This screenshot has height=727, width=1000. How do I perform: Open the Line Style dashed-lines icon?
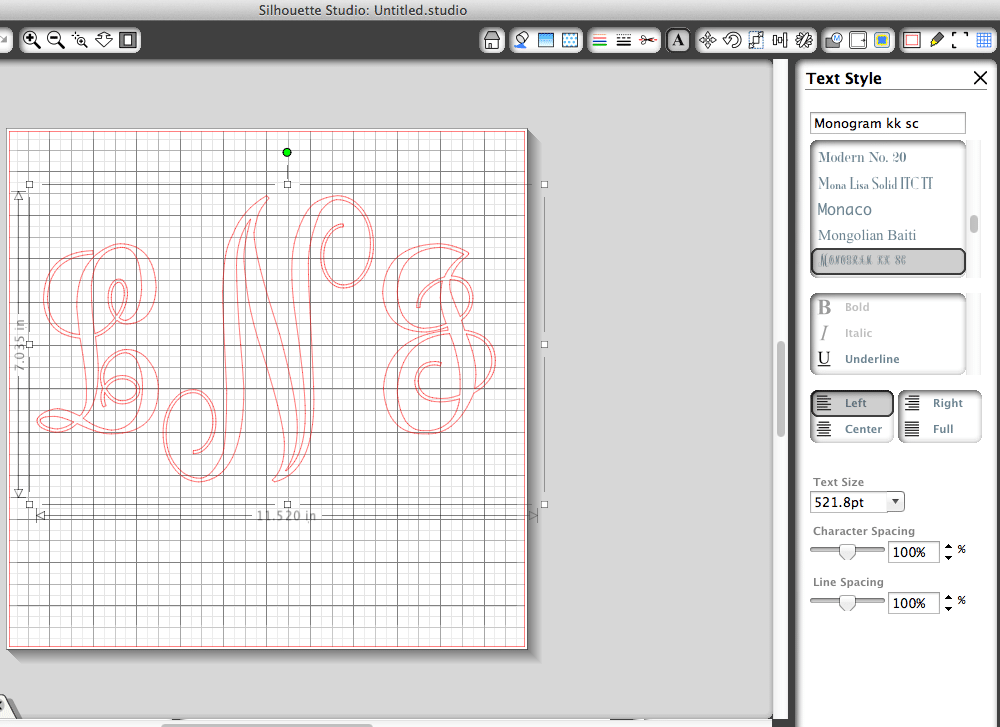pyautogui.click(x=624, y=41)
